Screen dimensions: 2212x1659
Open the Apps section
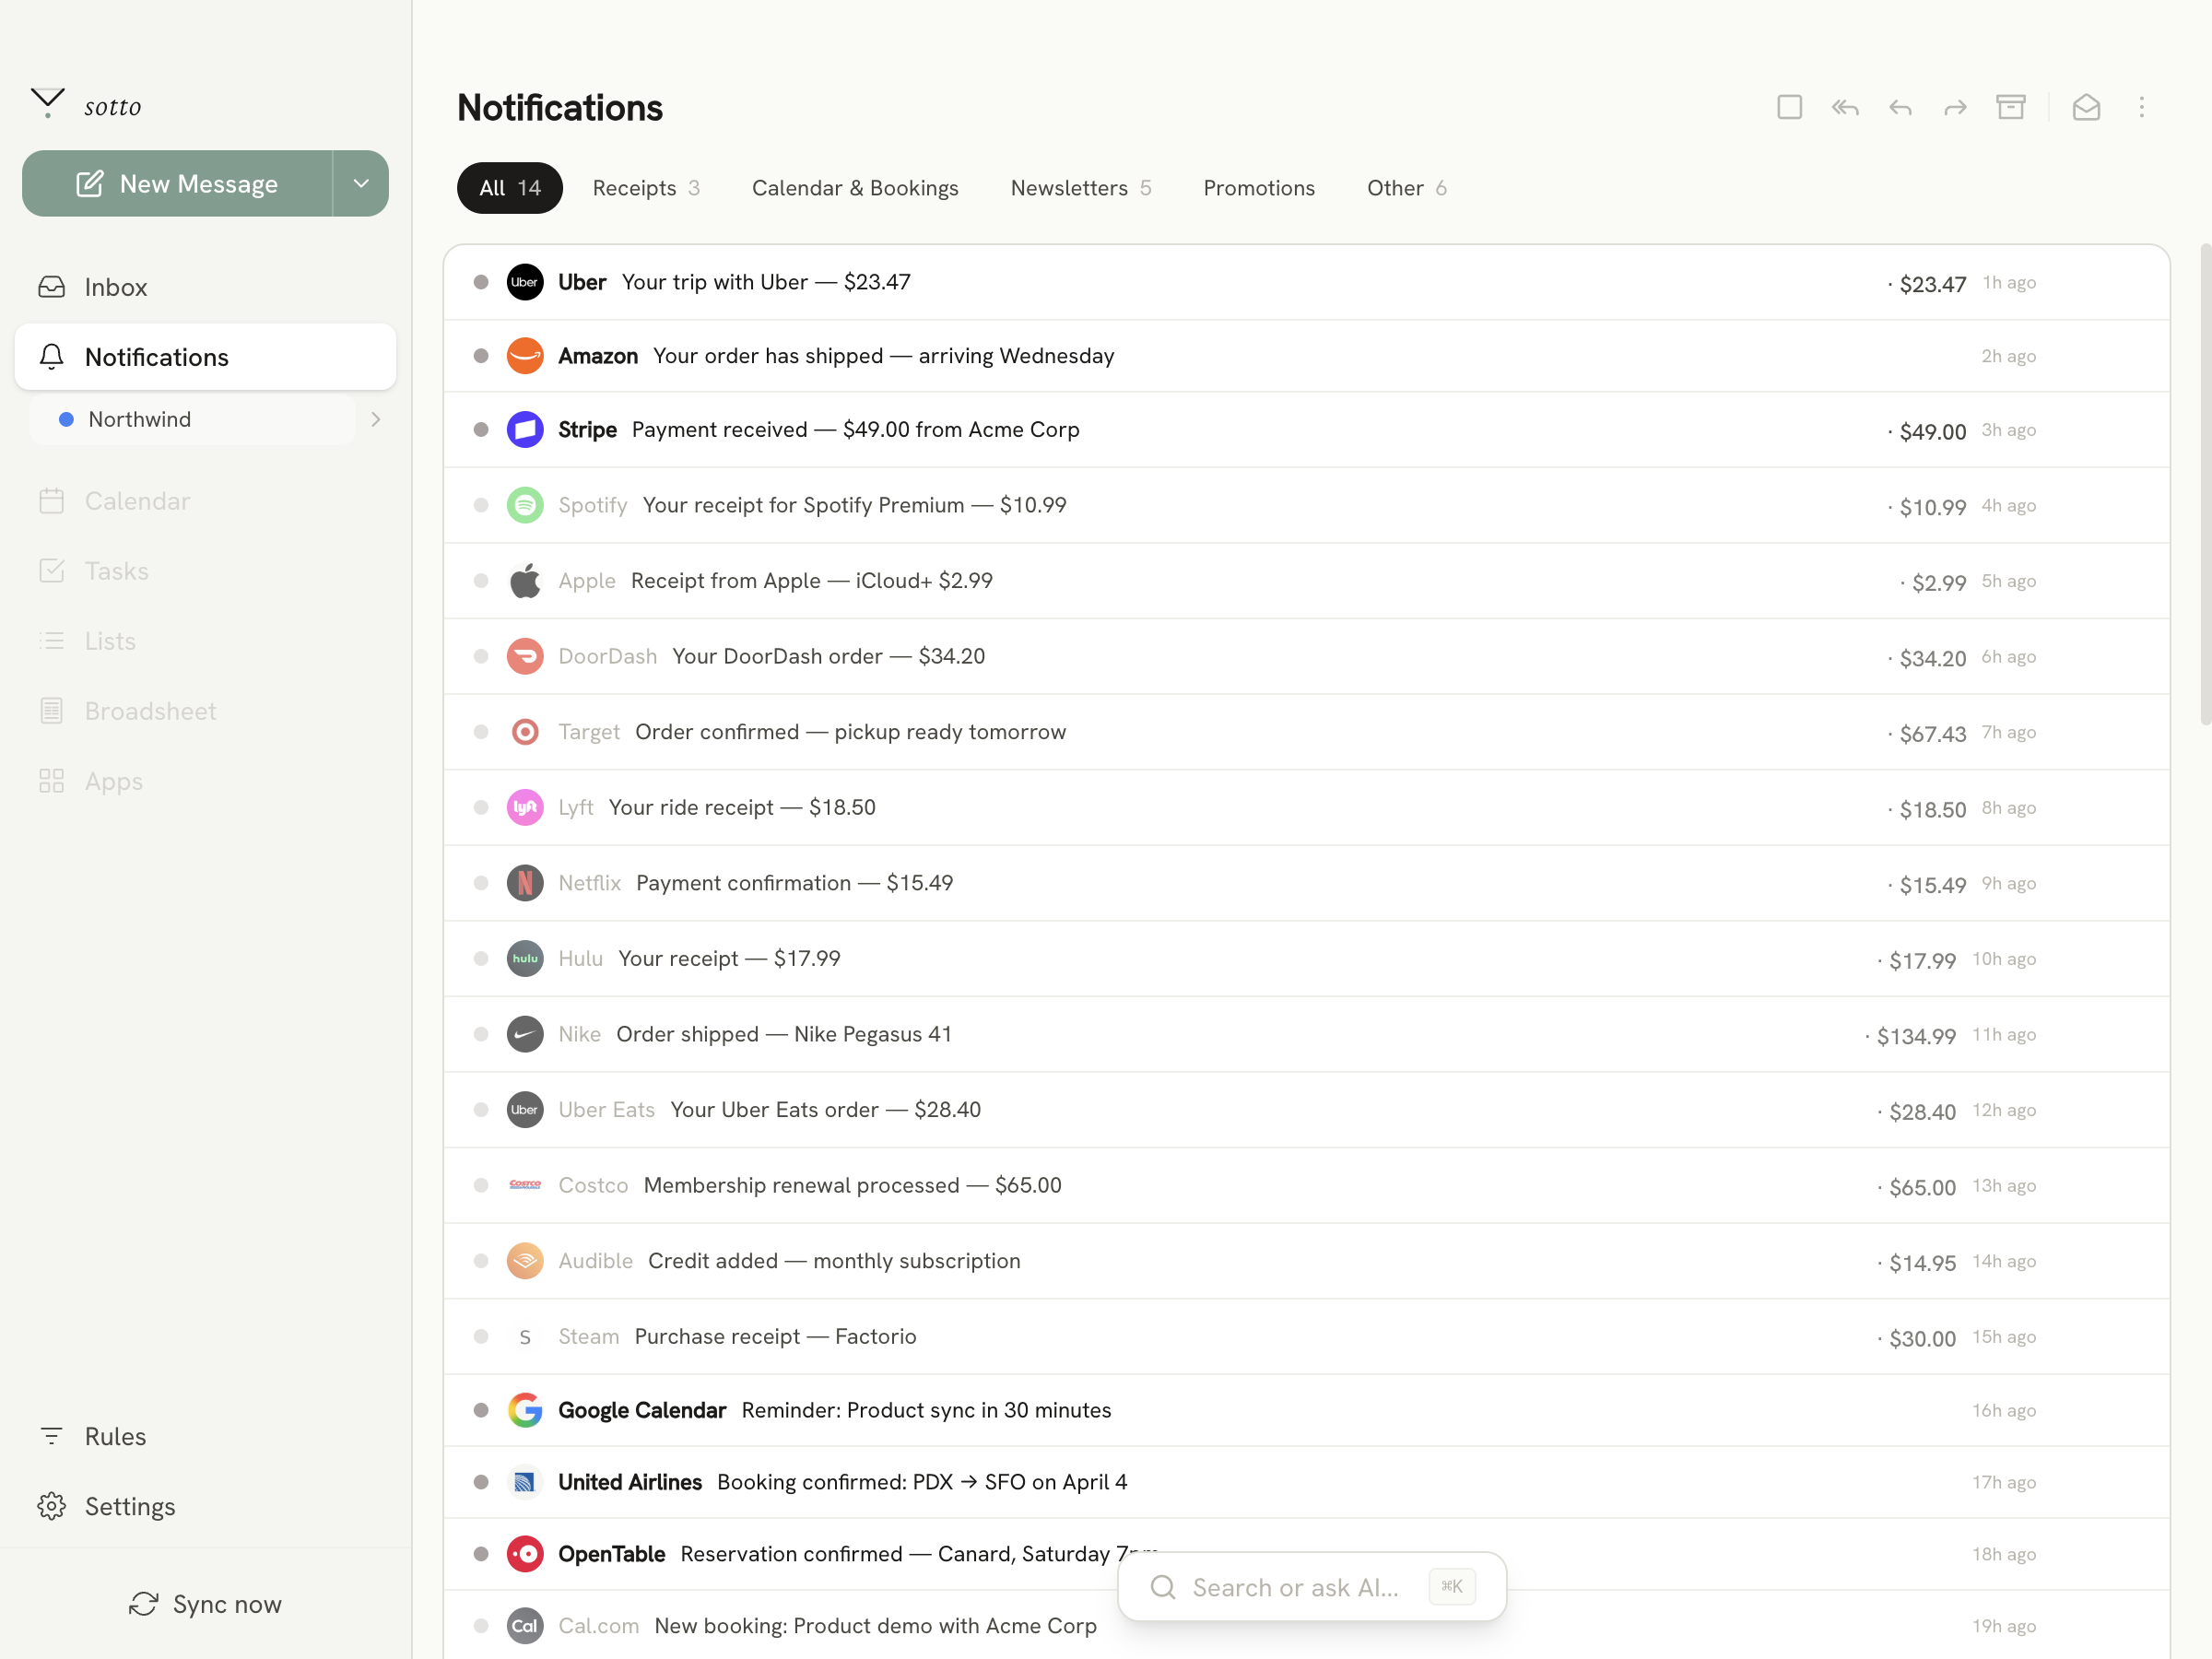click(113, 781)
